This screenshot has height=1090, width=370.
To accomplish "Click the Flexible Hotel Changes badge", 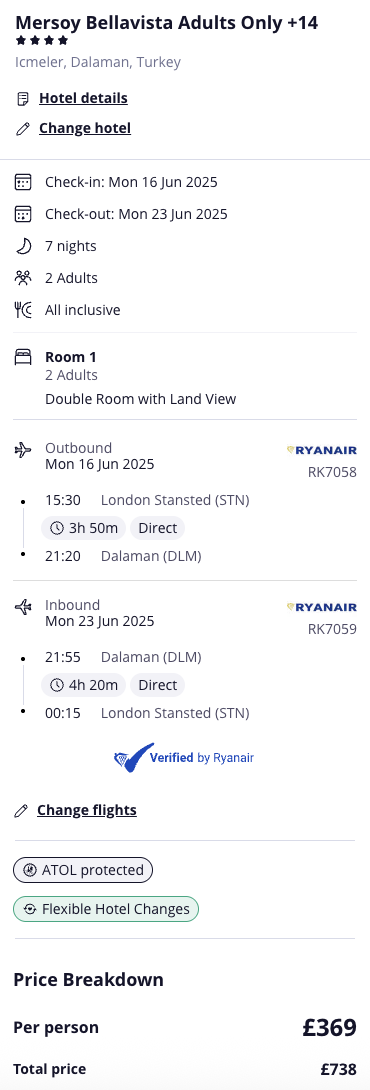I will (x=106, y=909).
